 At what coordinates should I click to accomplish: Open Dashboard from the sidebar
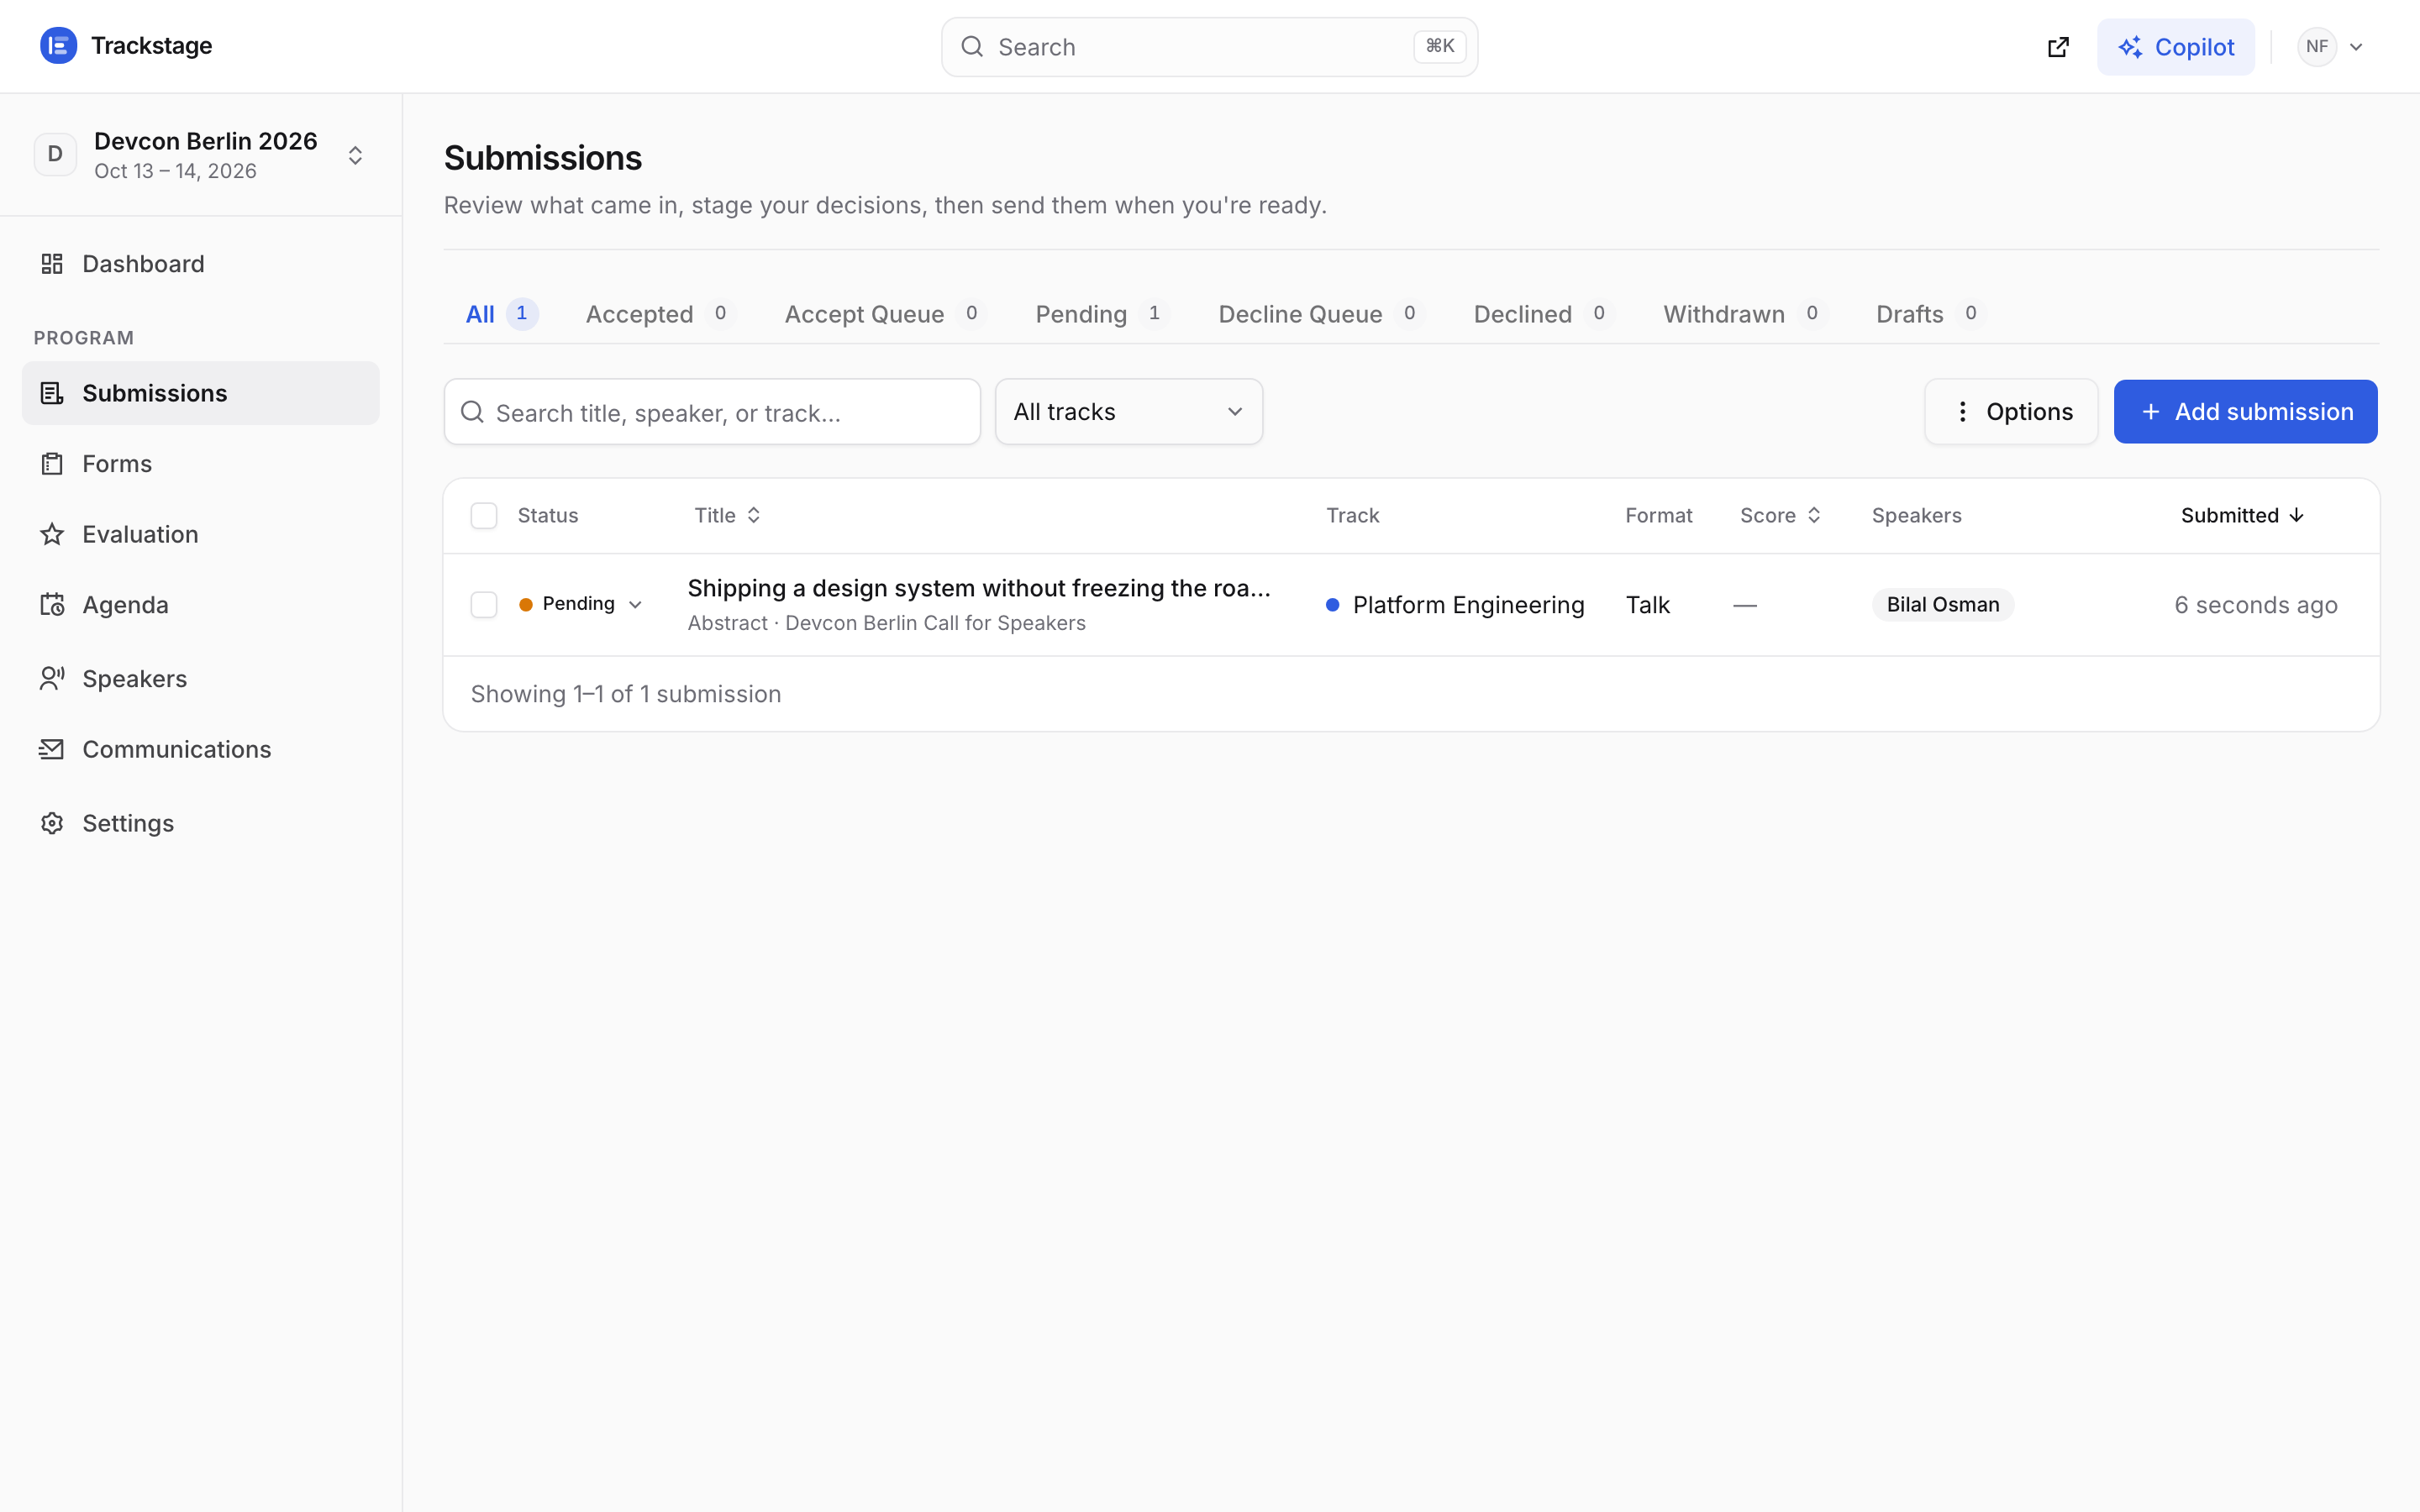200,264
